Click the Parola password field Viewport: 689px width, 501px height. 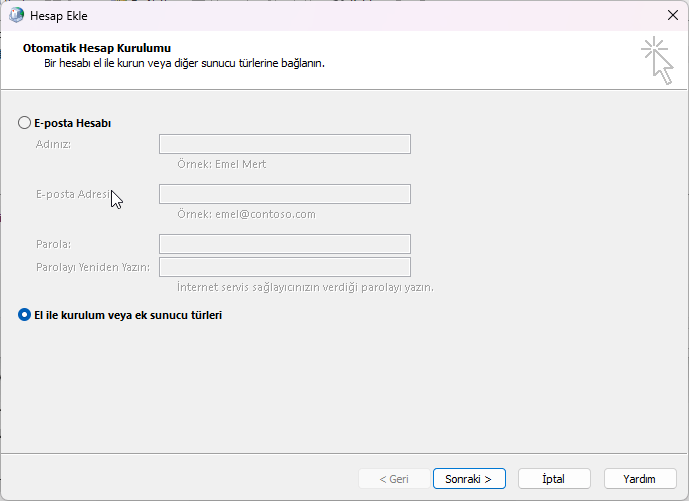tap(285, 244)
